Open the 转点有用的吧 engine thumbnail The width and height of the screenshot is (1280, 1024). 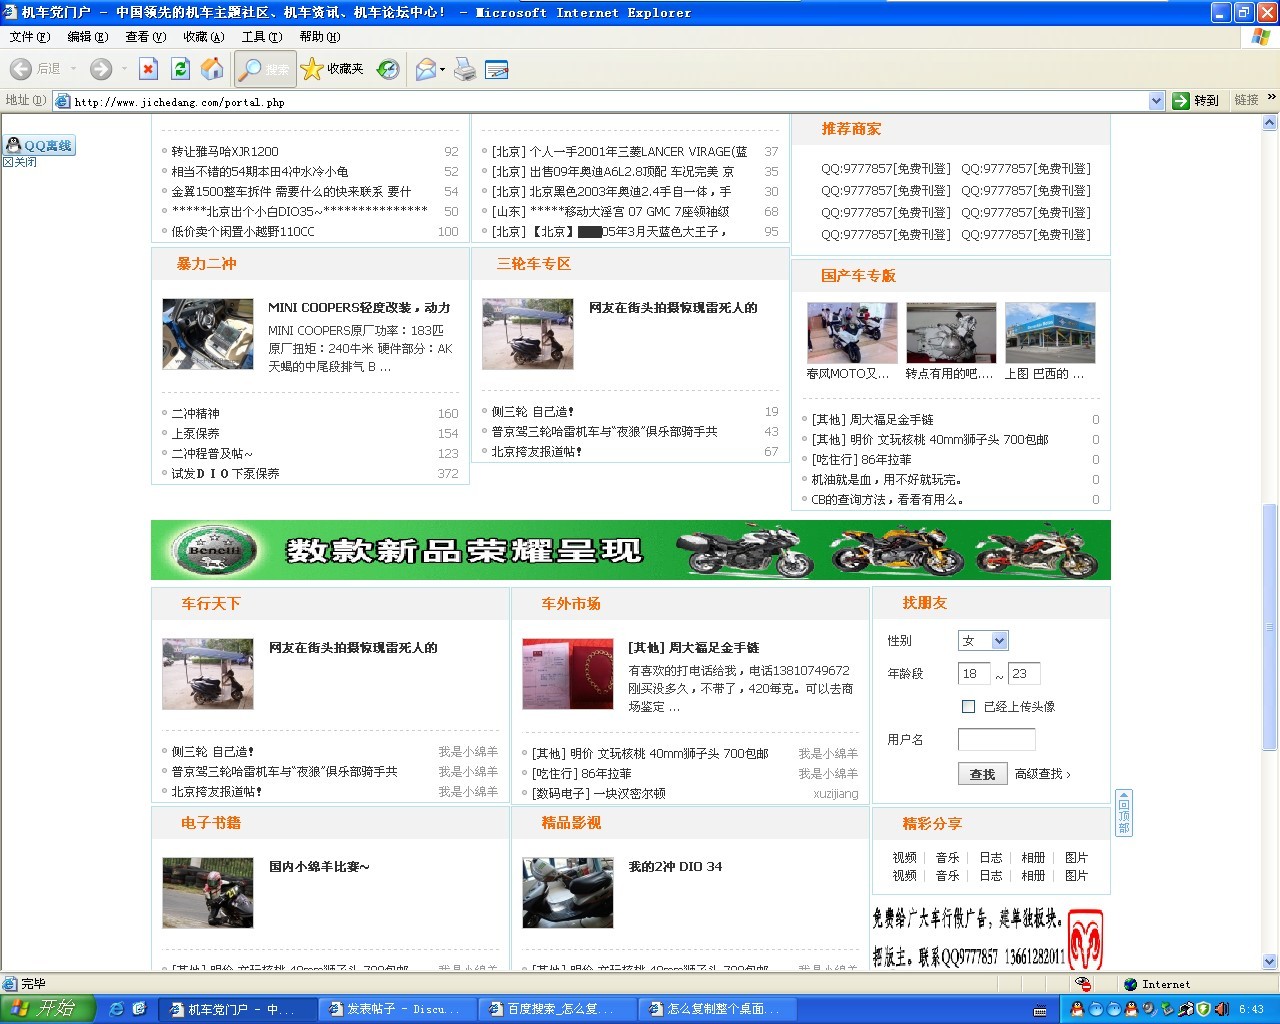pos(951,333)
